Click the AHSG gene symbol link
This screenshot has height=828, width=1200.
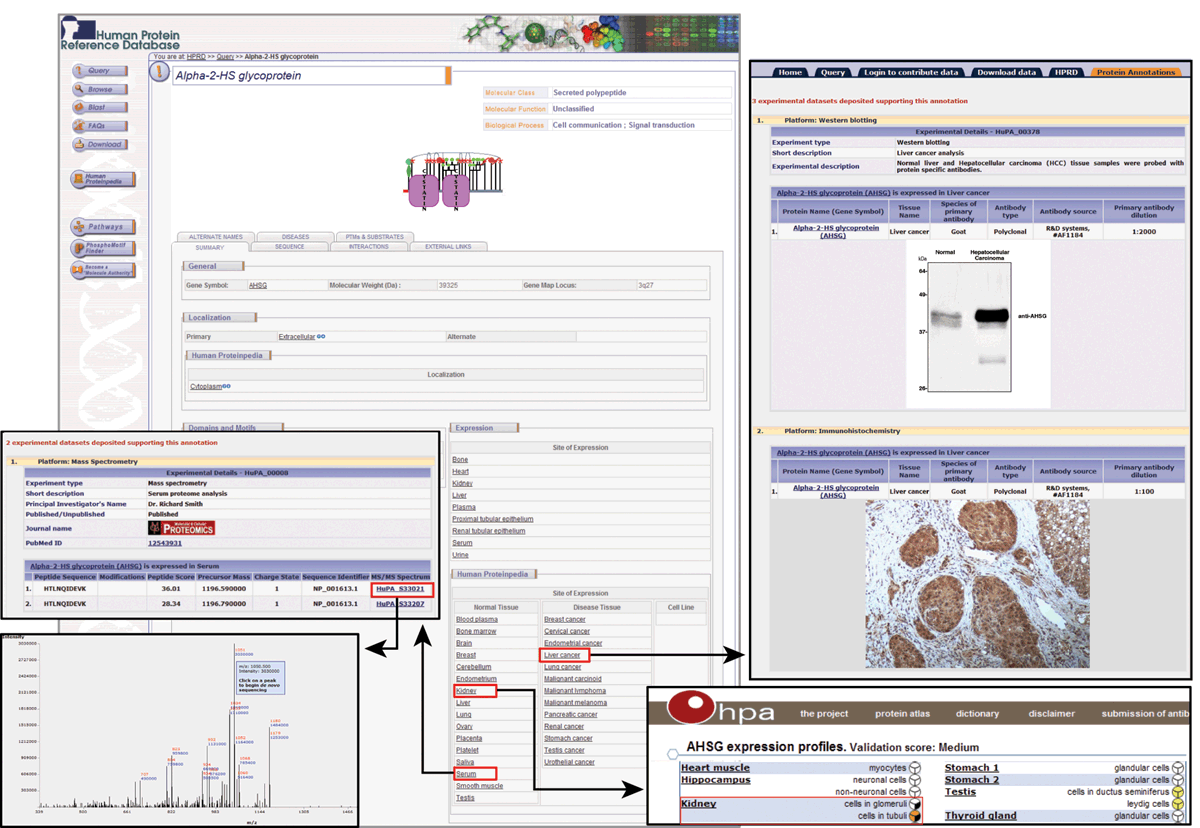click(x=258, y=286)
